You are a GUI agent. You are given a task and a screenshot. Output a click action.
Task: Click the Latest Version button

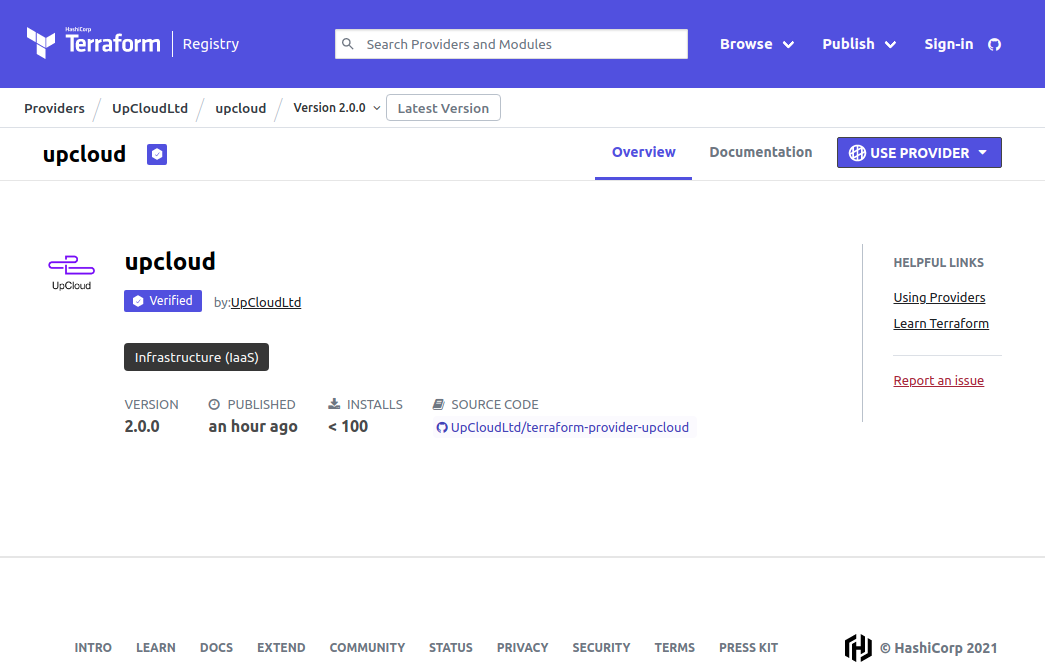click(x=443, y=108)
